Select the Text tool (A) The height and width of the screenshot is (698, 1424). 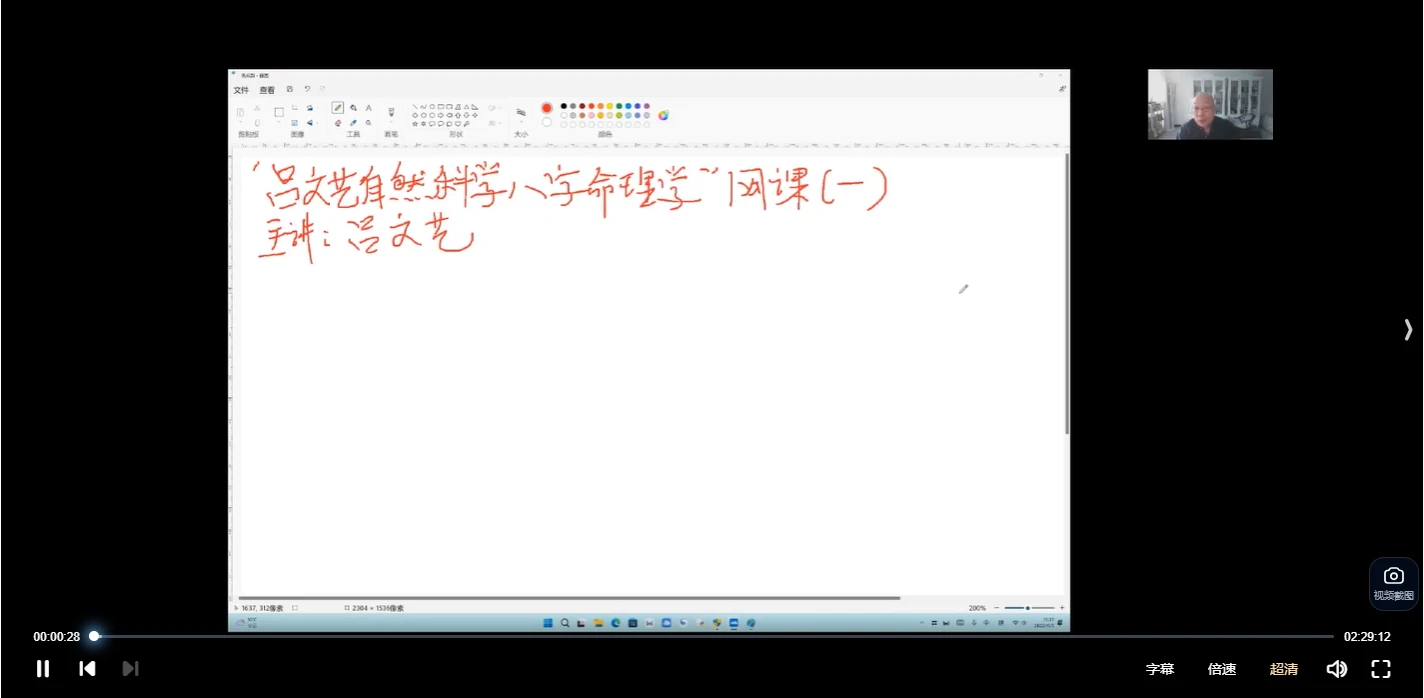pos(368,108)
